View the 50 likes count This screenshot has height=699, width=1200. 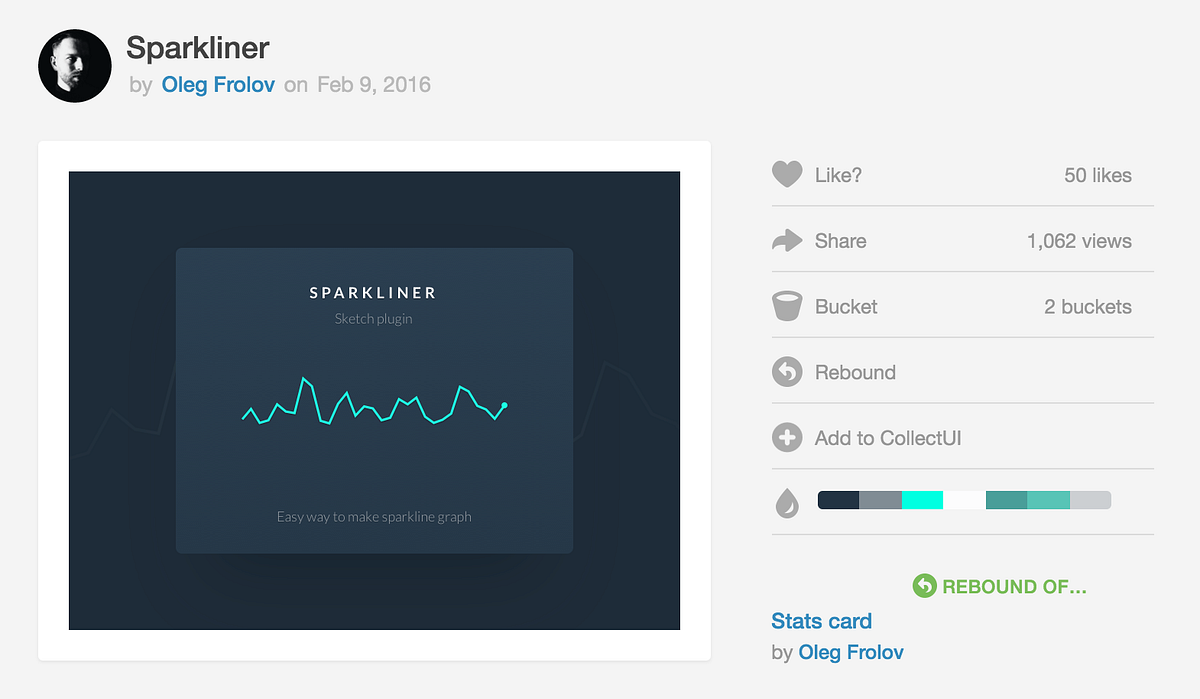(1098, 175)
